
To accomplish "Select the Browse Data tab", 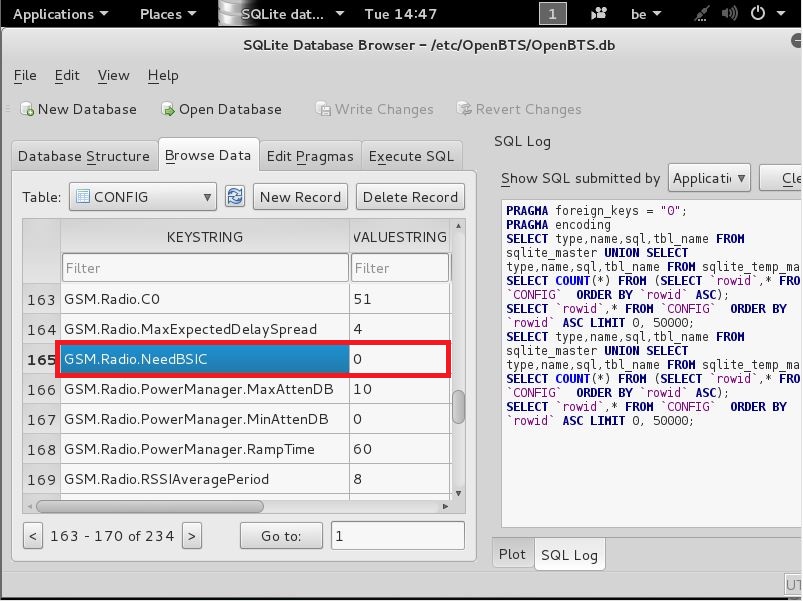I will 208,155.
